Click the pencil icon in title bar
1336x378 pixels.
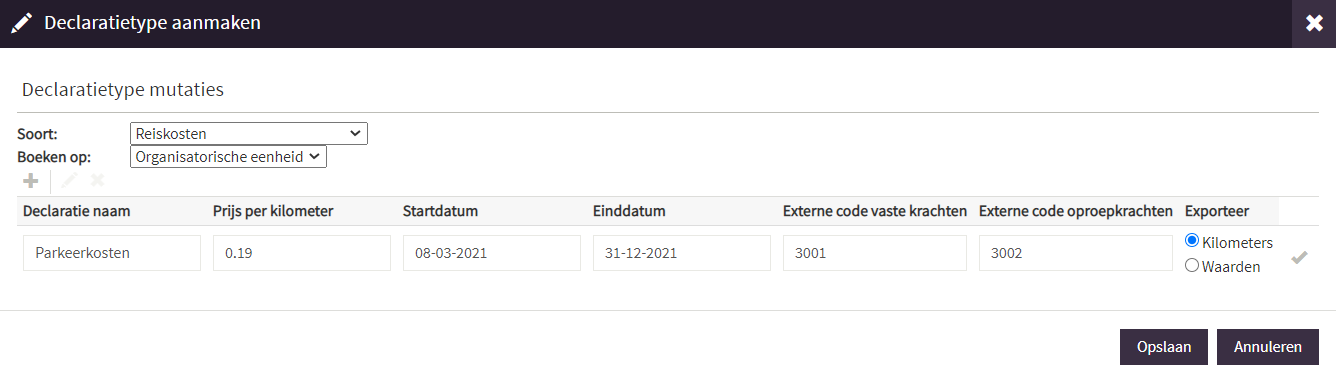21,23
